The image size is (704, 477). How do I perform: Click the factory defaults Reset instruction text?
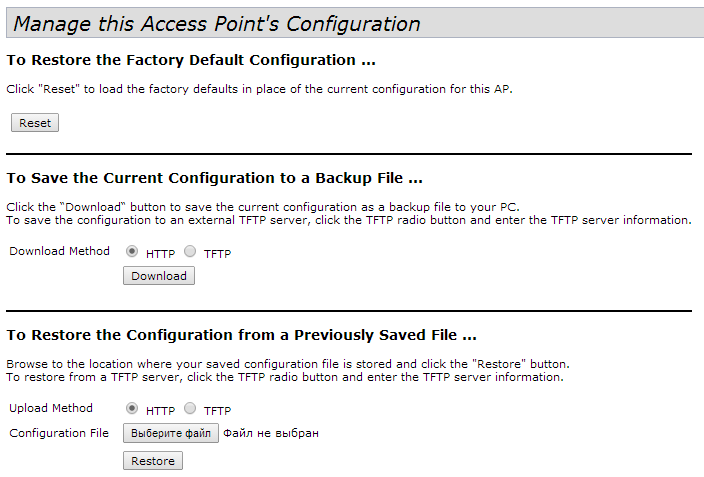pos(259,89)
